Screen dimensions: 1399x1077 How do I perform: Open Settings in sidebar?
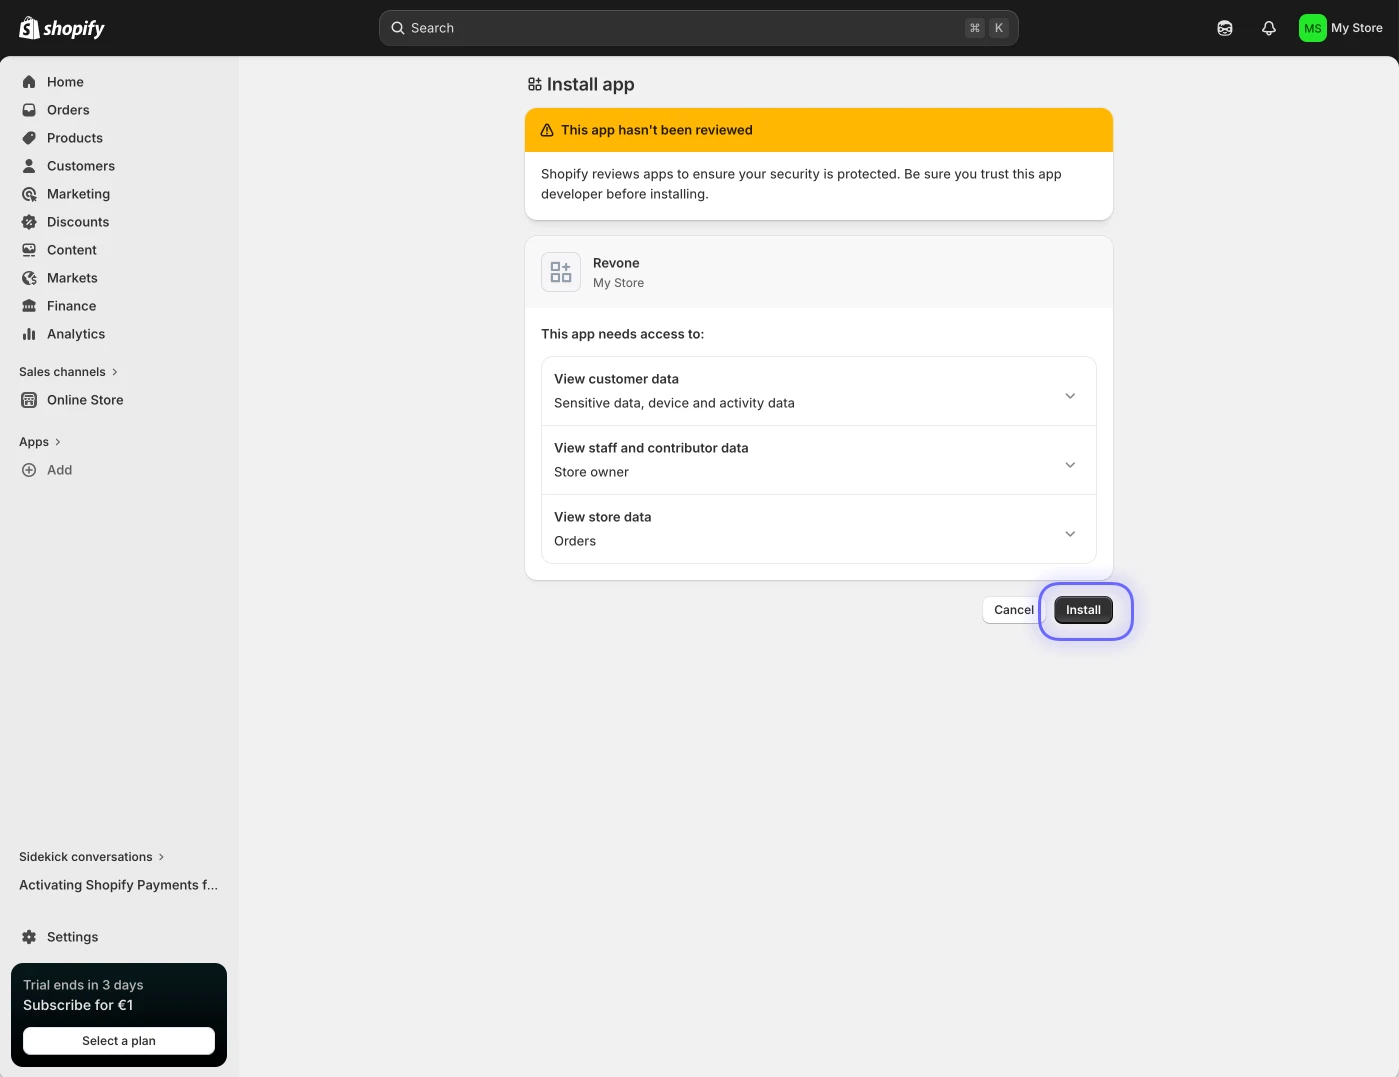pyautogui.click(x=119, y=937)
